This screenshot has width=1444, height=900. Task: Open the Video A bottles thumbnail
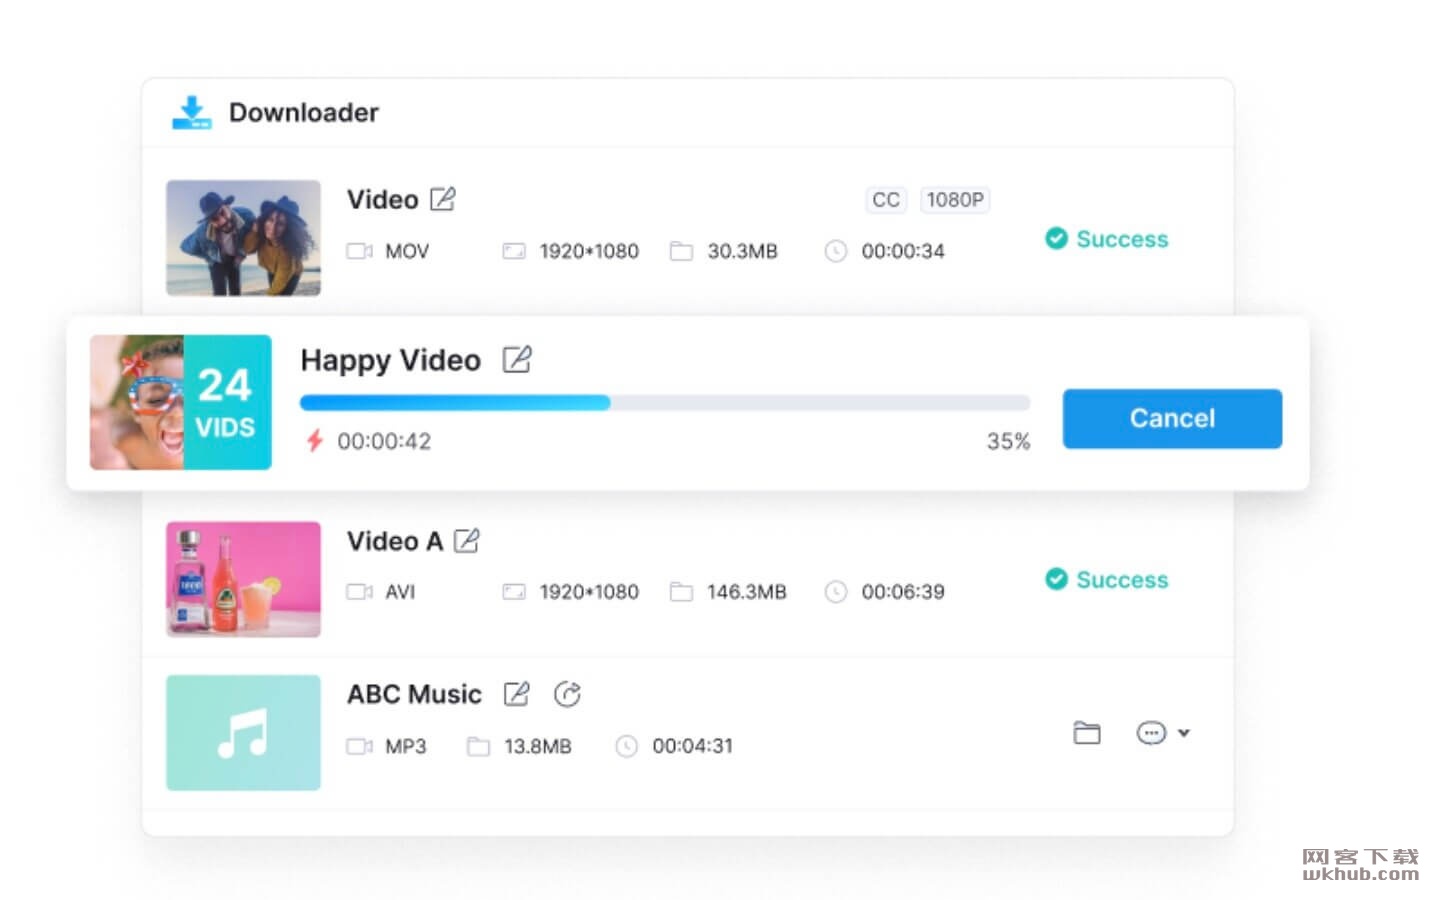[243, 579]
